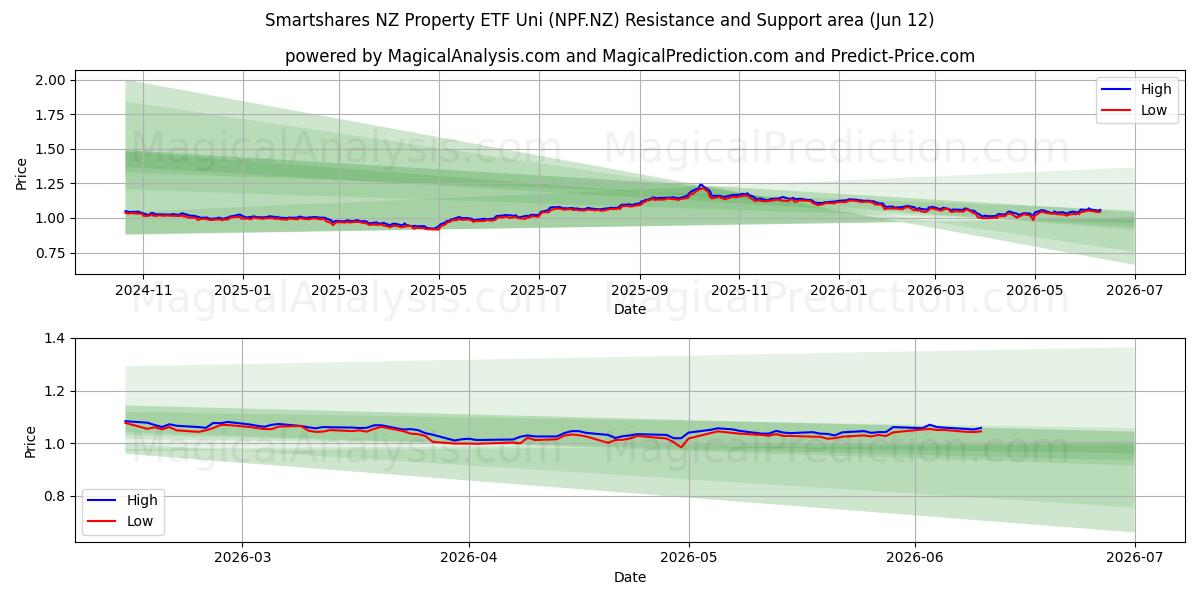Screen dimensions: 1200x600
Task: Click the '1.25' price tick on the top chart
Action: point(50,184)
